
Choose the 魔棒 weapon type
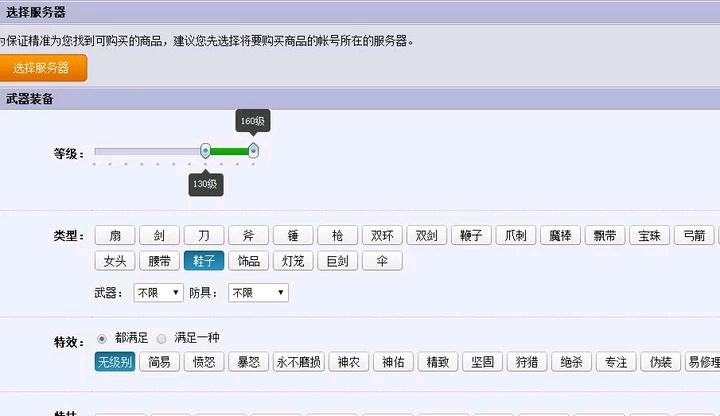pyautogui.click(x=560, y=236)
